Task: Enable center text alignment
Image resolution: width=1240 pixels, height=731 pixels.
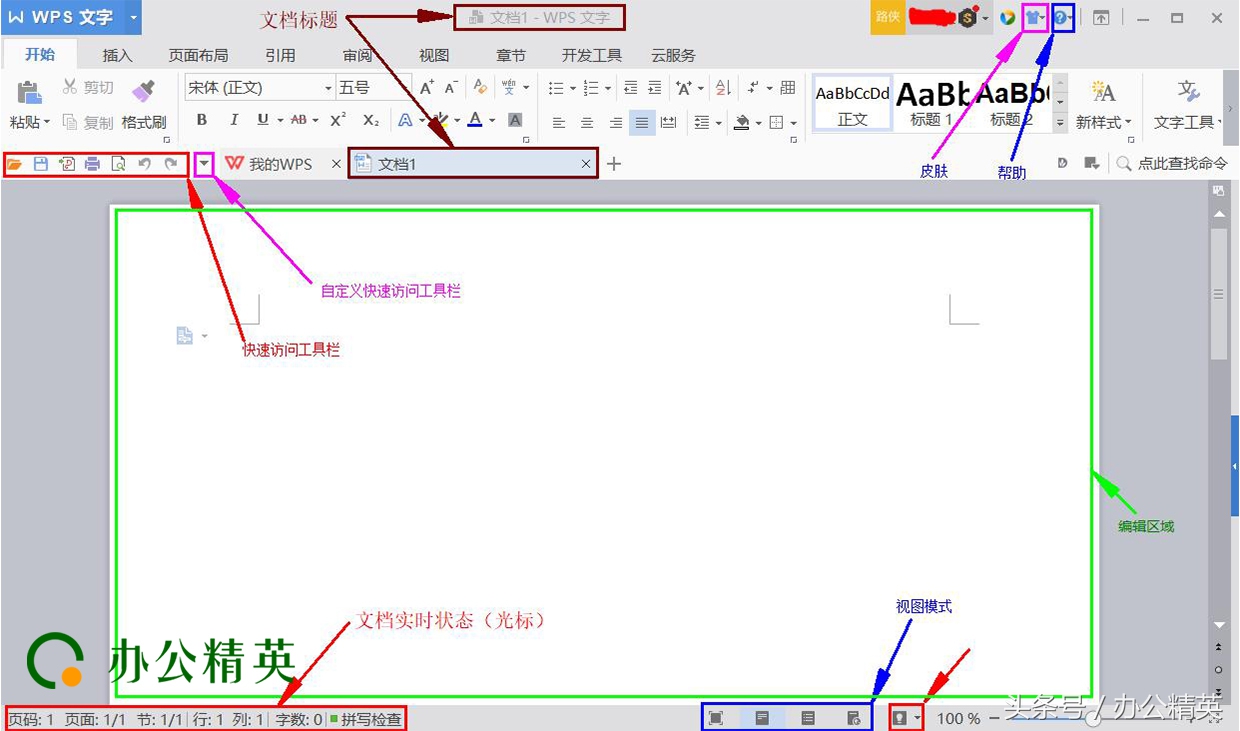Action: (x=585, y=122)
